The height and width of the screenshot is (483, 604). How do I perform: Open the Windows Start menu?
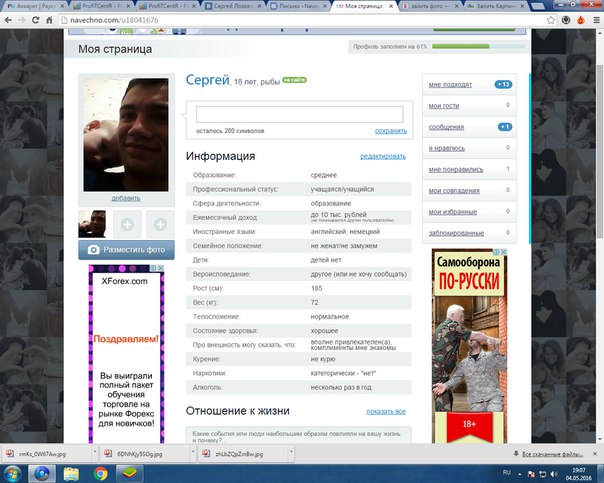(12, 473)
